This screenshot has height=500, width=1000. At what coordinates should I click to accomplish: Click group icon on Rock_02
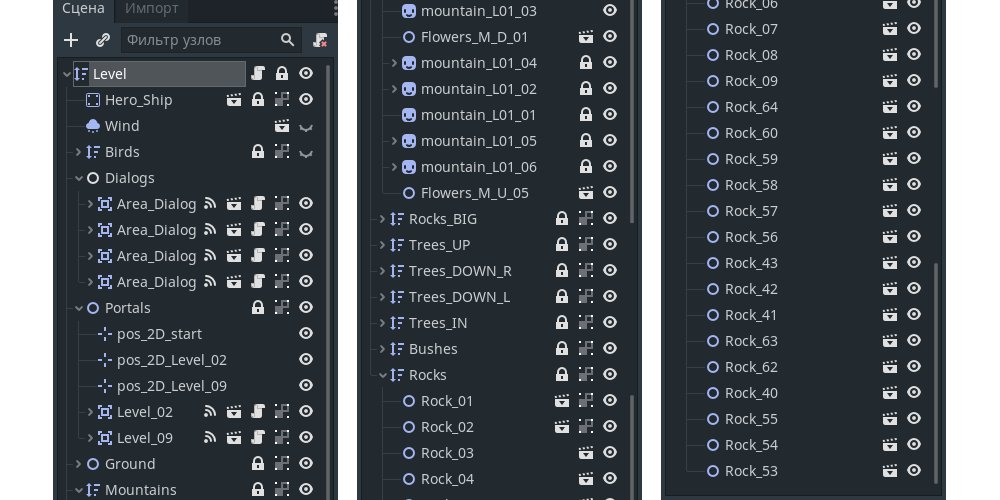(585, 427)
